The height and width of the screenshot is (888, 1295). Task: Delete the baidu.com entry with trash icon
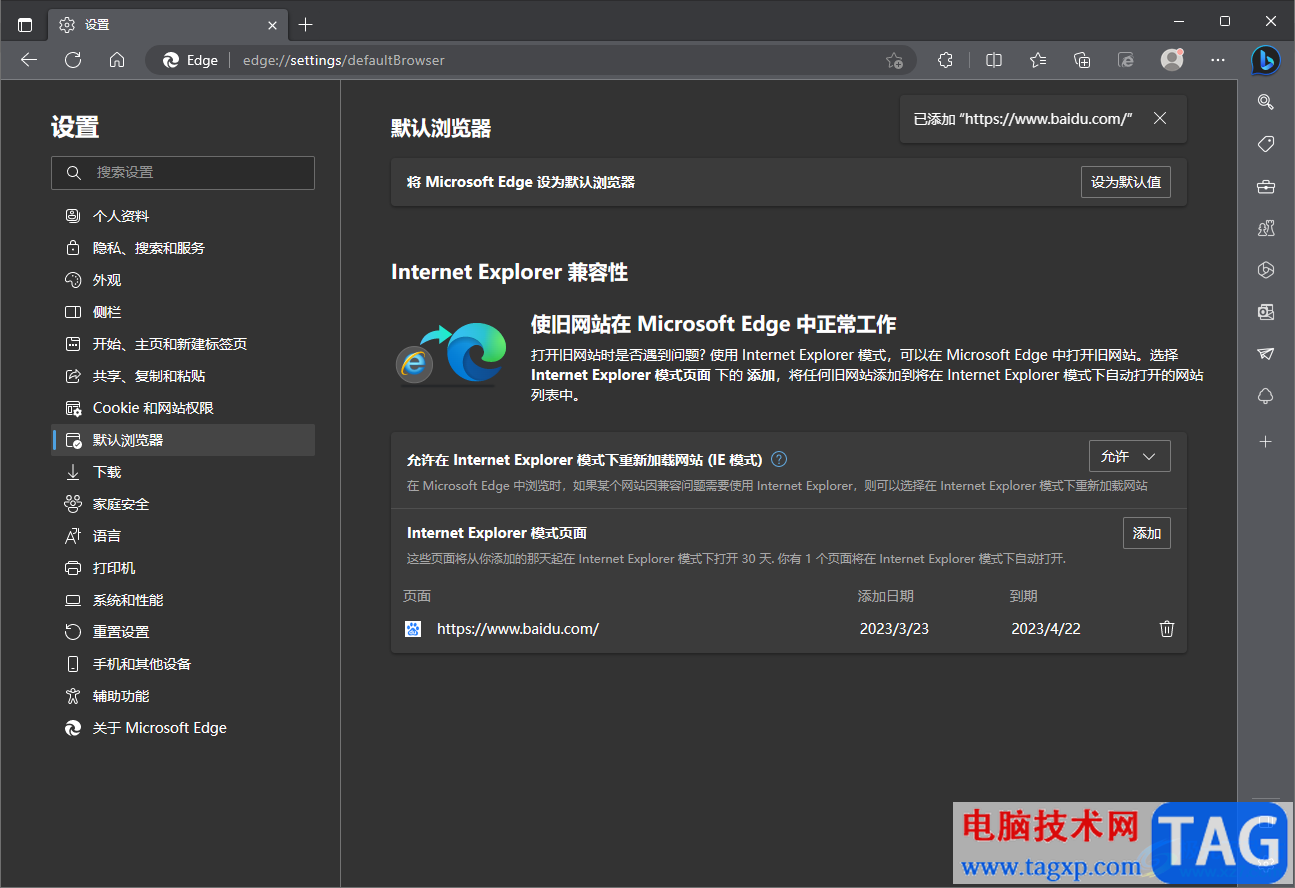[x=1166, y=629]
